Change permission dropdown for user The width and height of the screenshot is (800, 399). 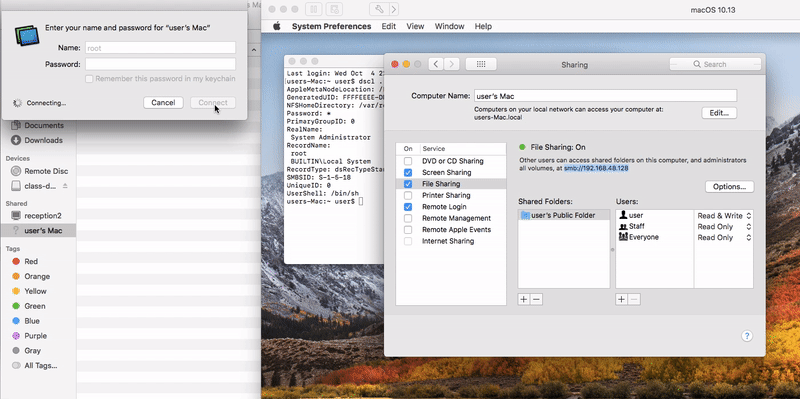[724, 216]
